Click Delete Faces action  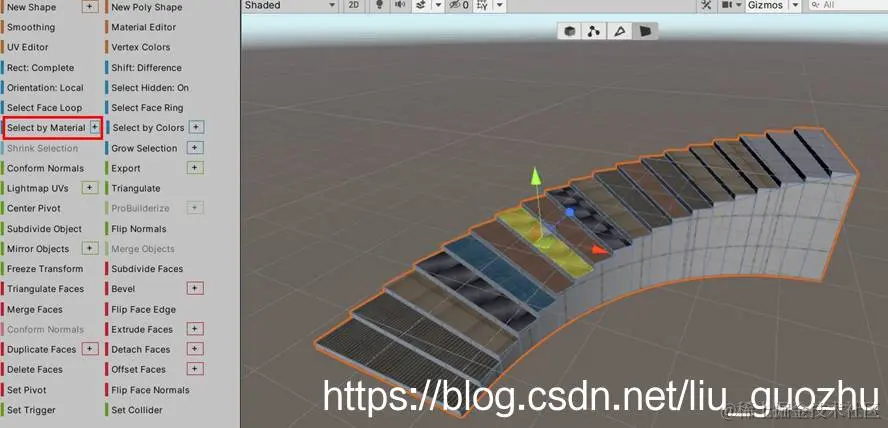[35, 370]
